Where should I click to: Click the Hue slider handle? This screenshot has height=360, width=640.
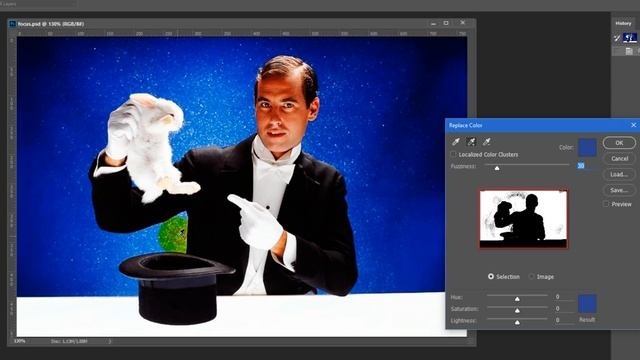coord(517,299)
